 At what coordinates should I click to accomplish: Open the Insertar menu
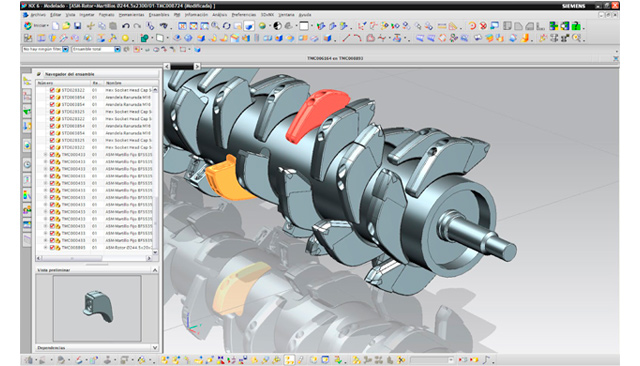(87, 15)
